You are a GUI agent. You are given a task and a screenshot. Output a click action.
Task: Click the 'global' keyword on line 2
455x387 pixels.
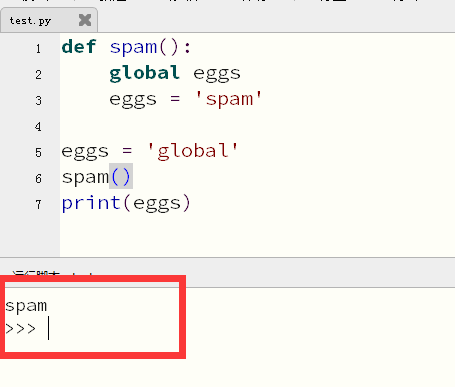tap(144, 73)
